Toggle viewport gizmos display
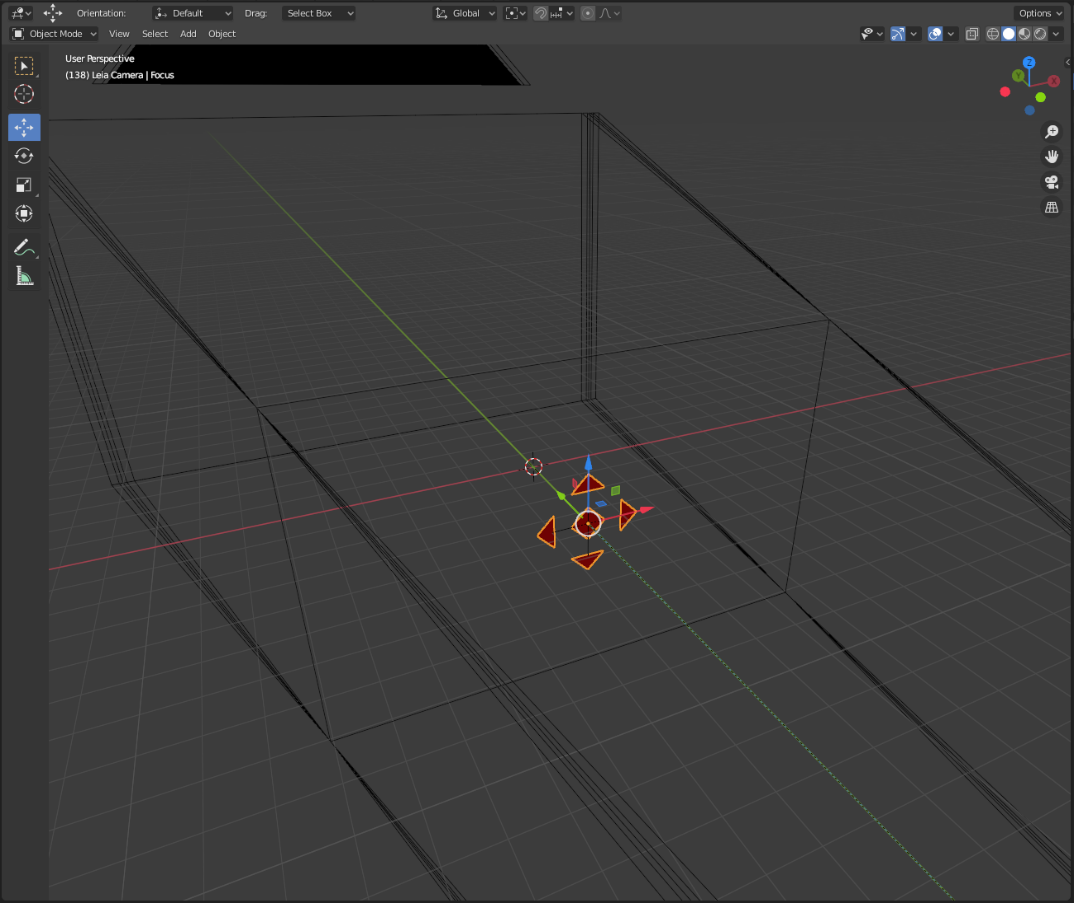This screenshot has height=903, width=1074. [898, 34]
